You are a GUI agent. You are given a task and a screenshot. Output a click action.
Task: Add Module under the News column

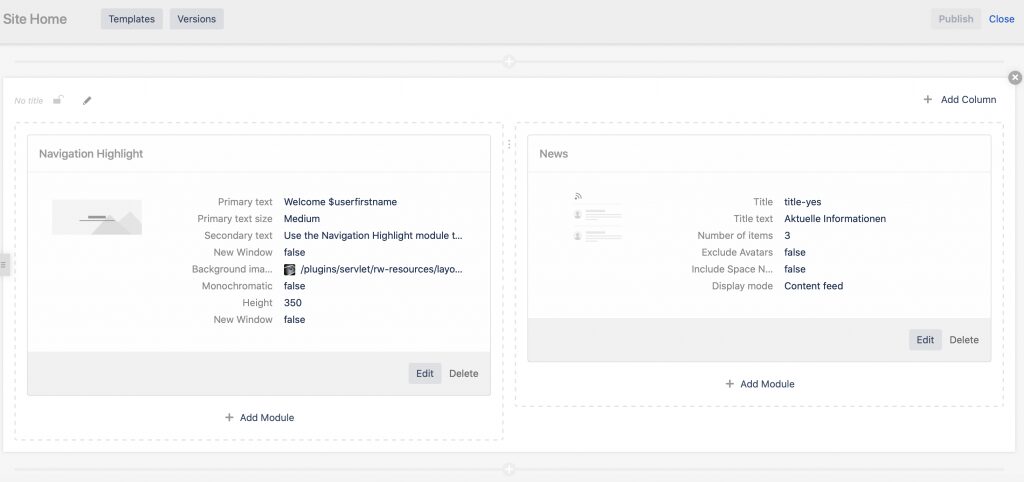click(x=760, y=384)
